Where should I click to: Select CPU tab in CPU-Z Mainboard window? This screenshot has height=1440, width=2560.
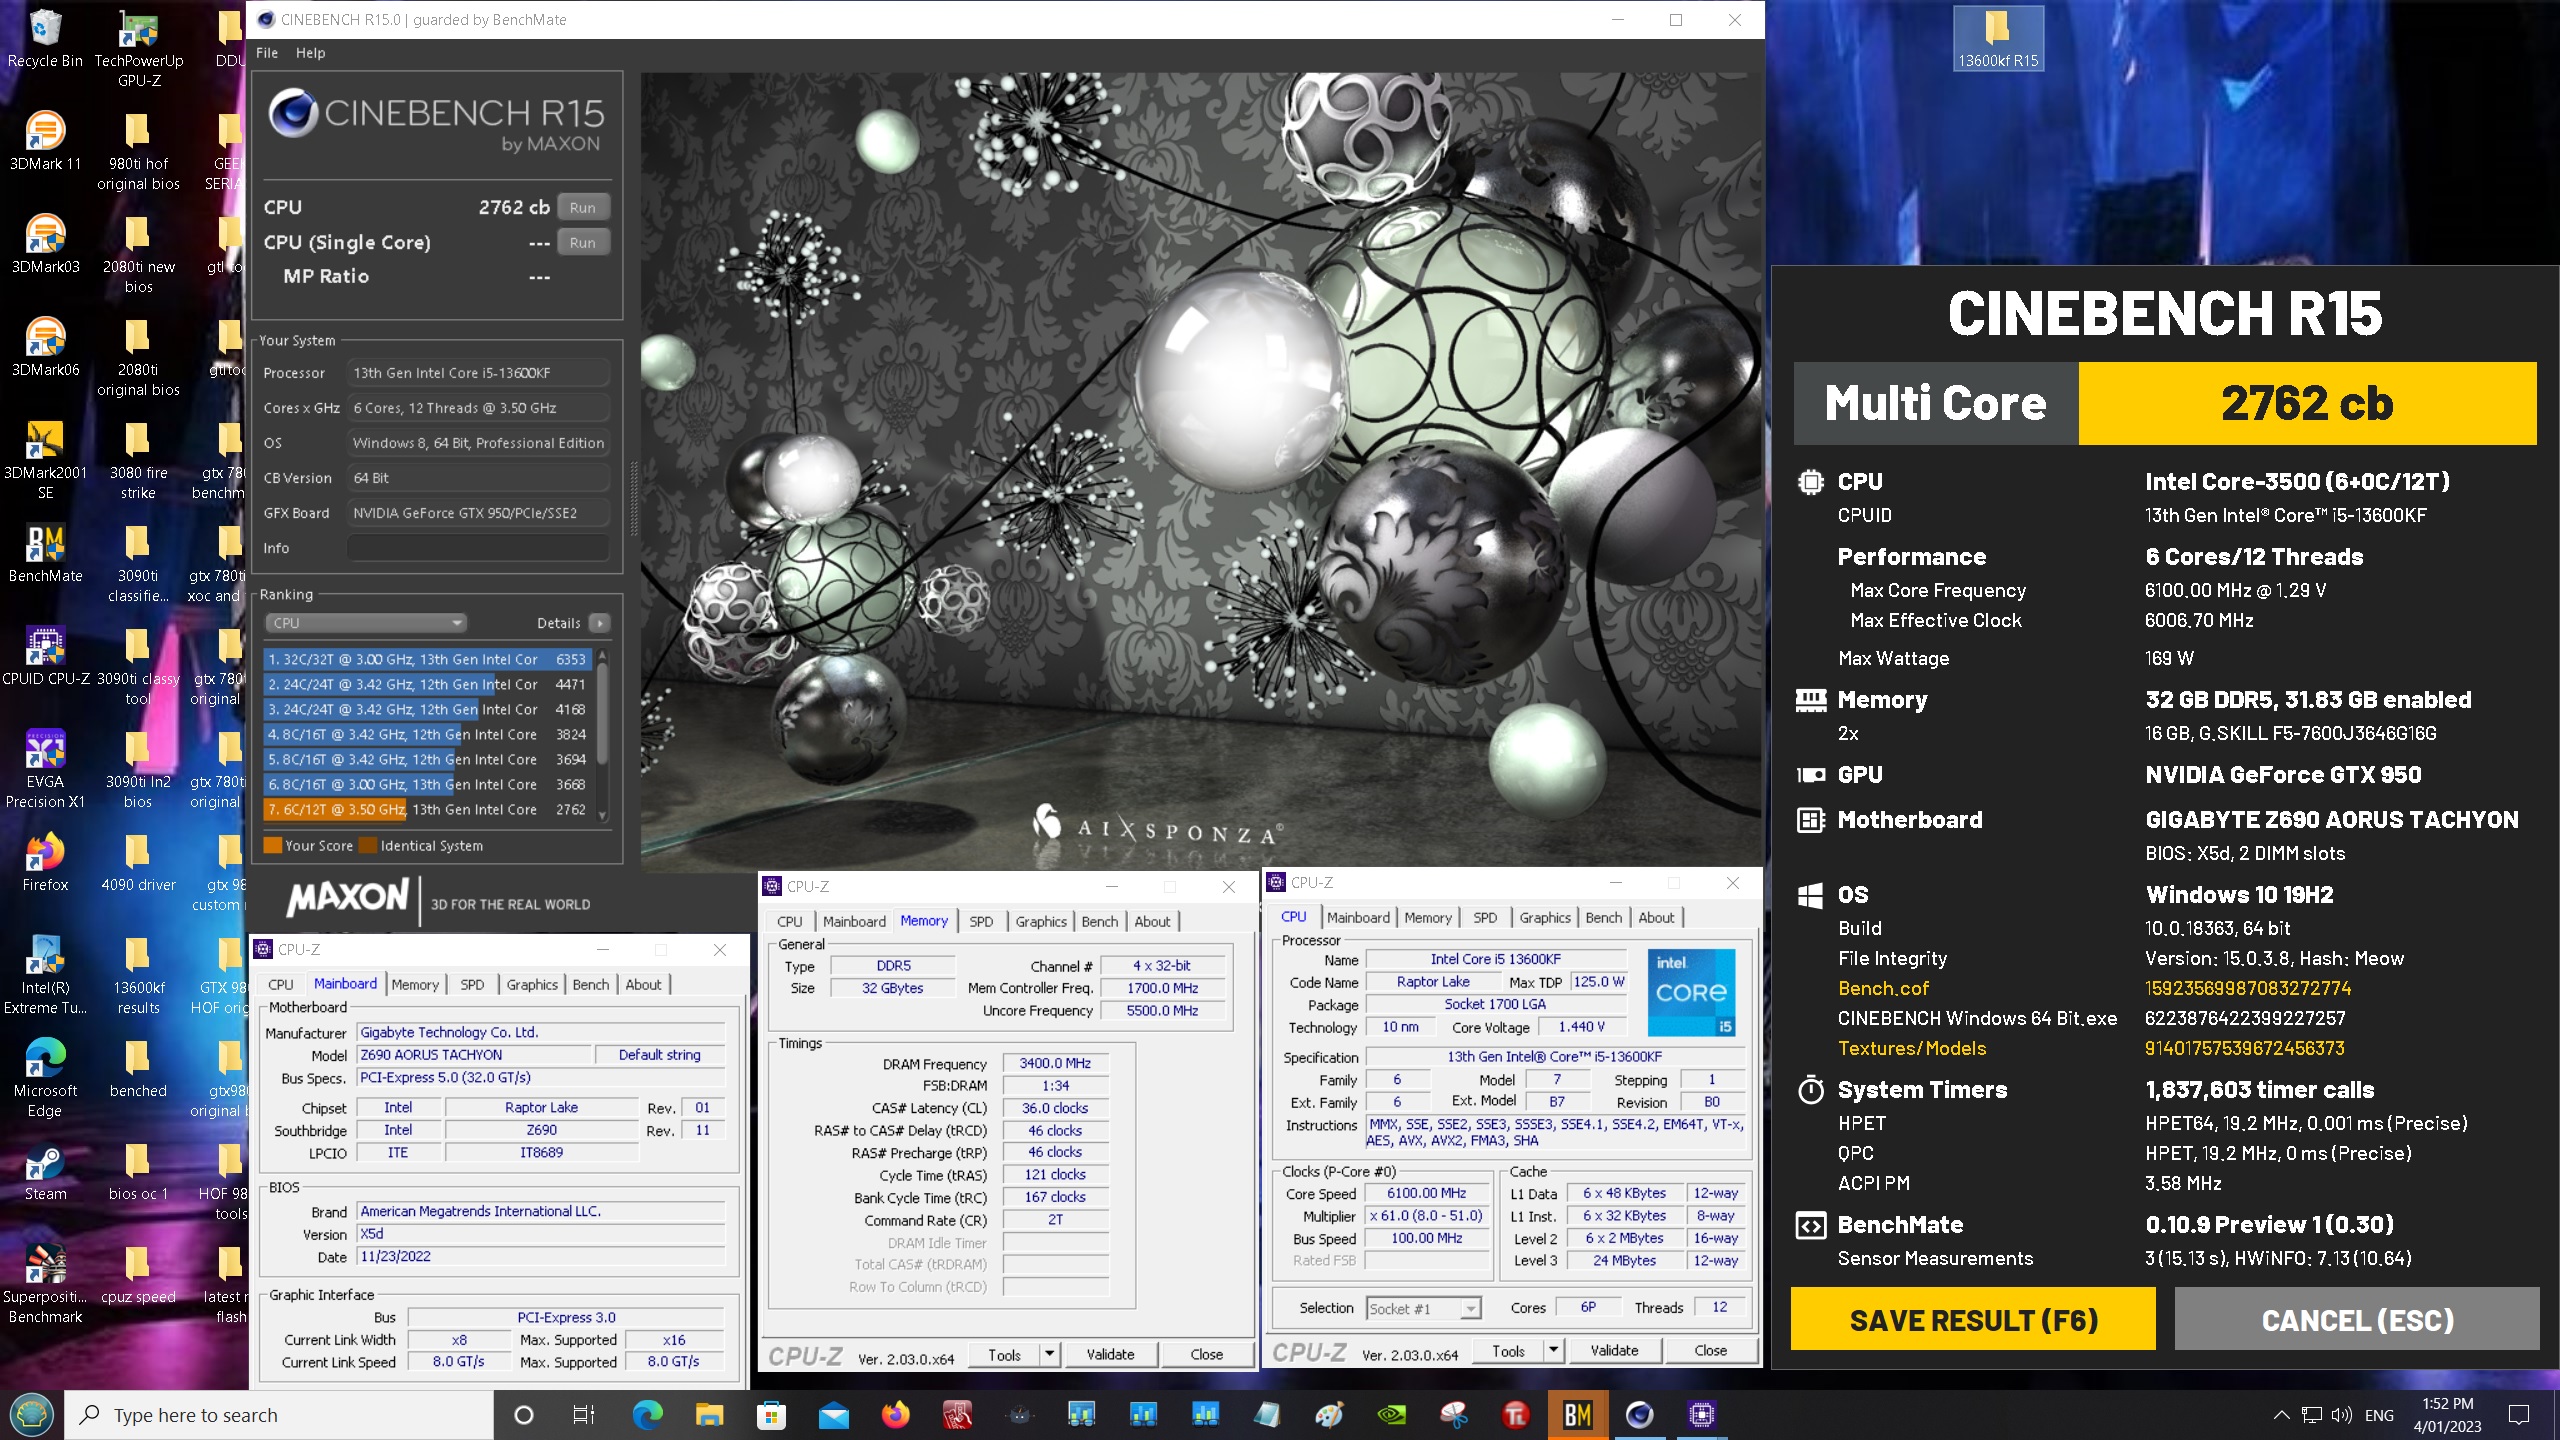point(281,984)
